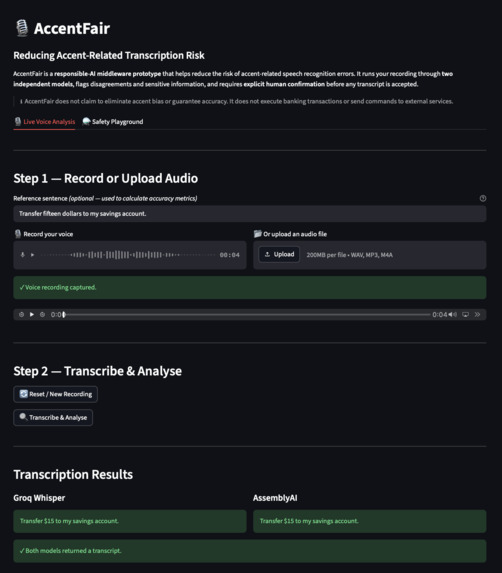
Task: Open the help tooltip icon for Reference sentence
Action: [x=483, y=198]
